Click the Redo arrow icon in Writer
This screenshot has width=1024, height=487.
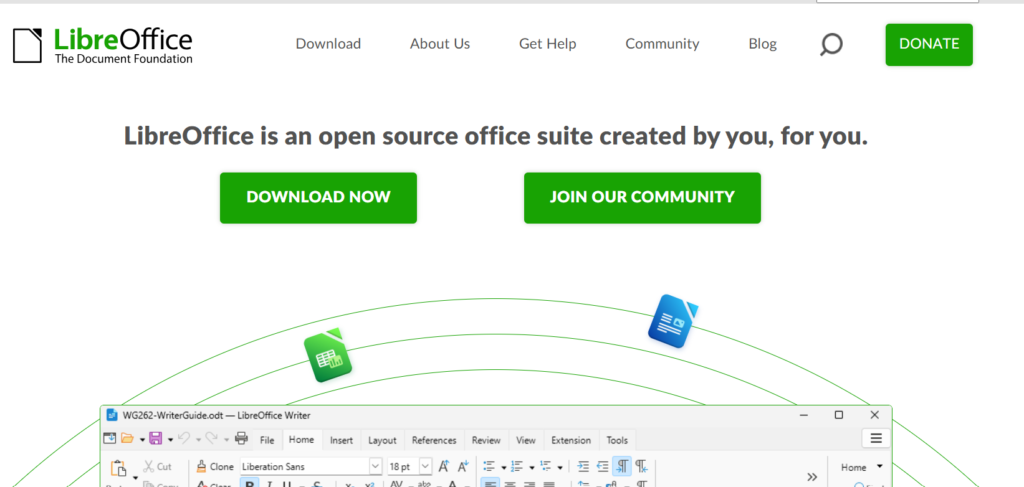coord(212,439)
